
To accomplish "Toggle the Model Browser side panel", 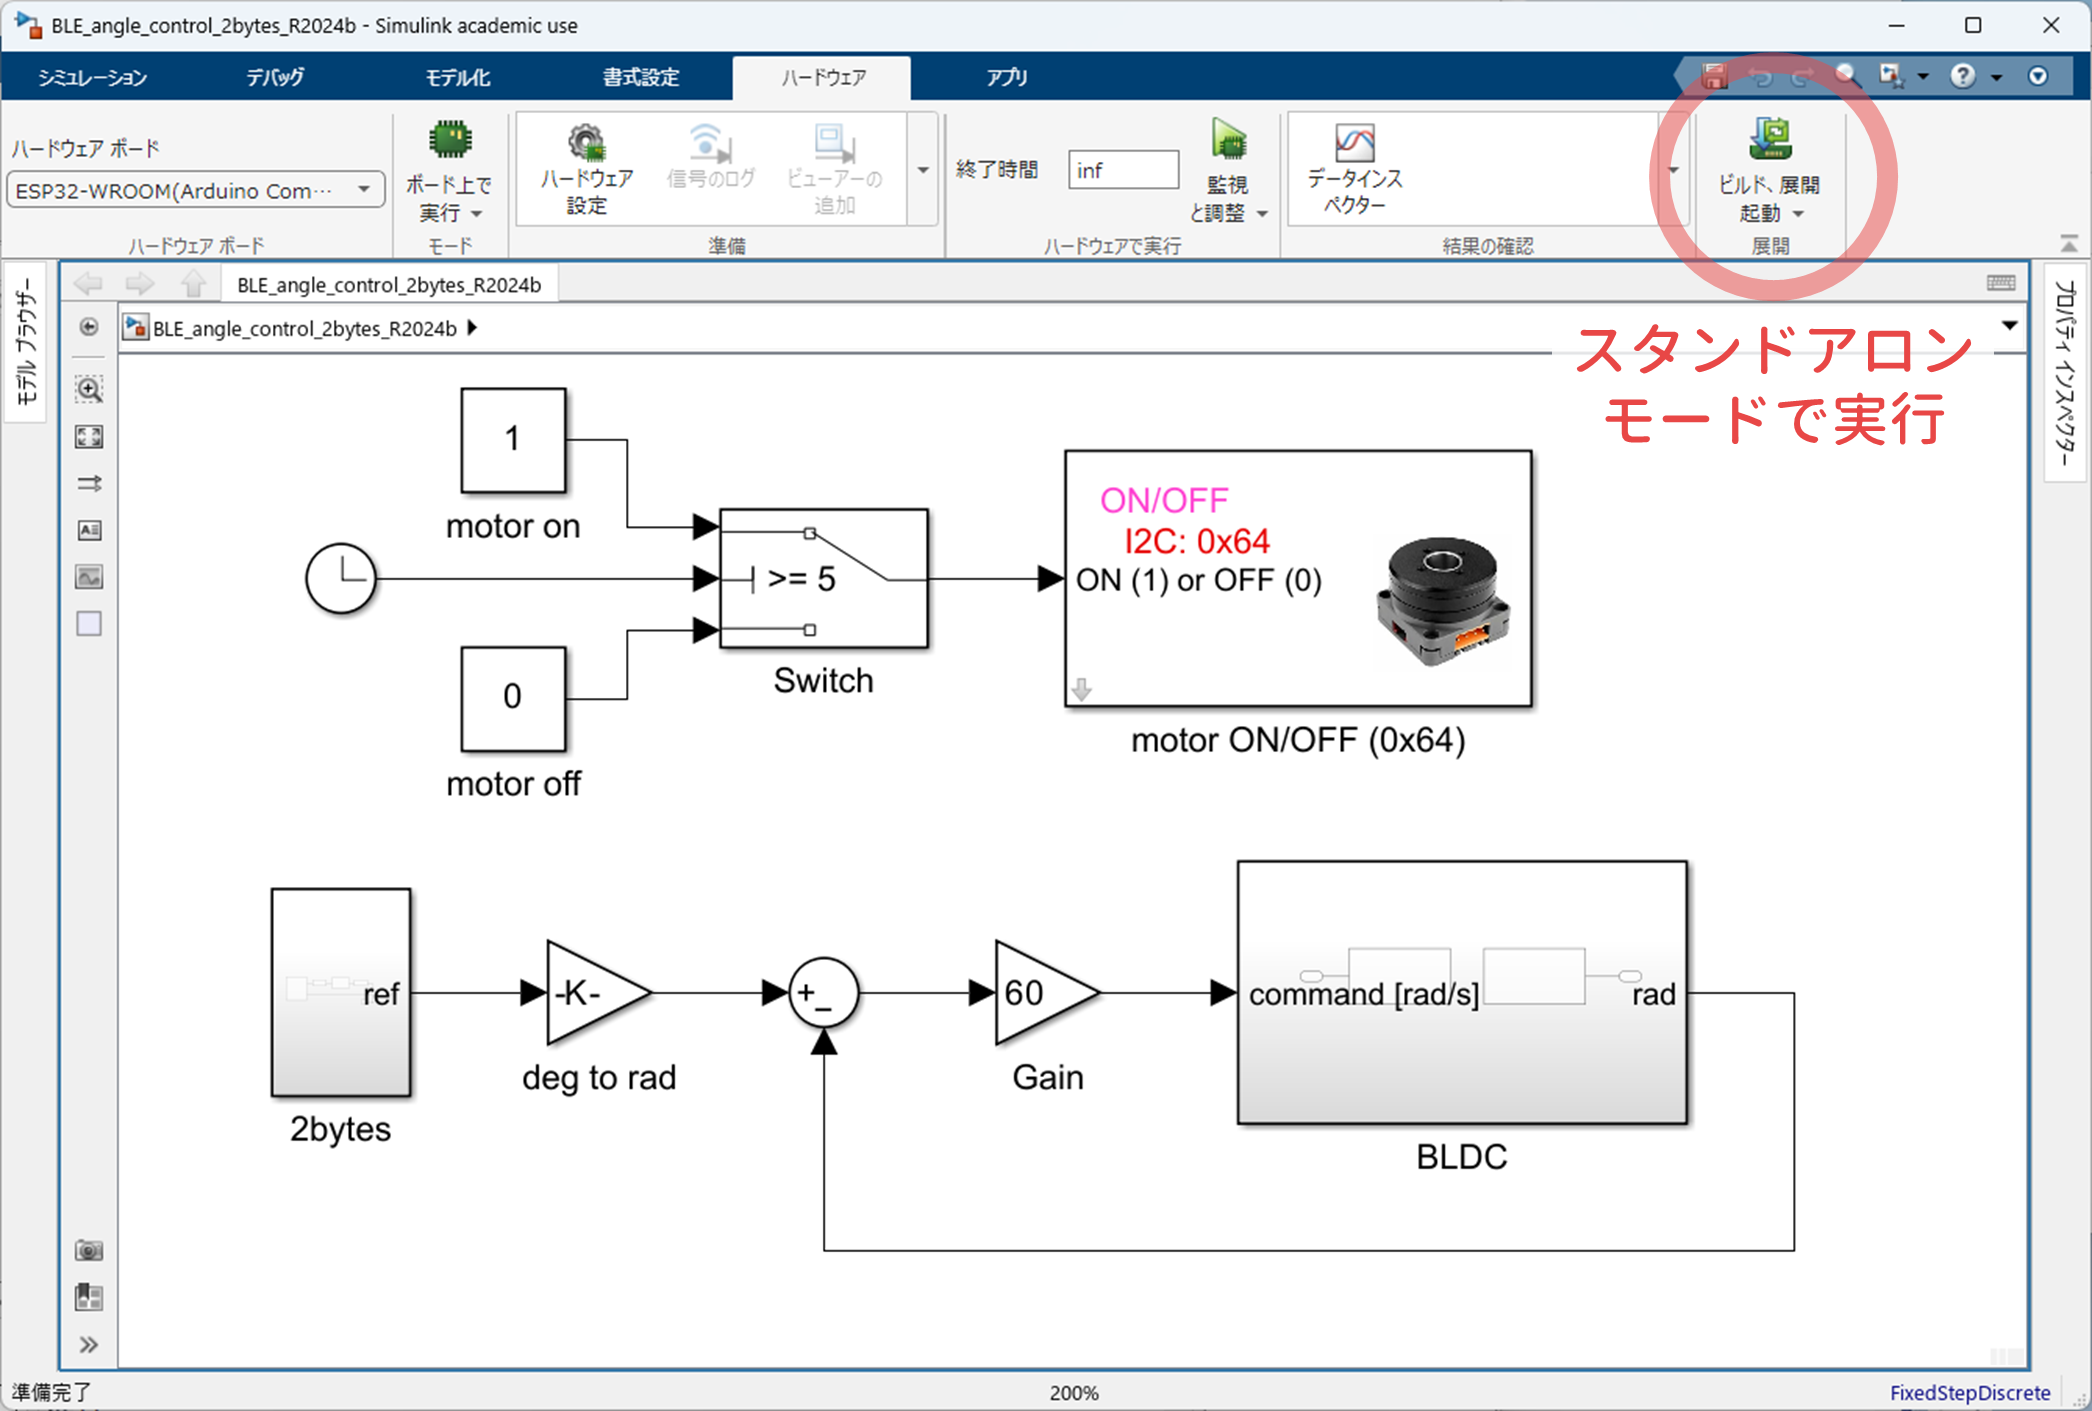I will [x=26, y=340].
